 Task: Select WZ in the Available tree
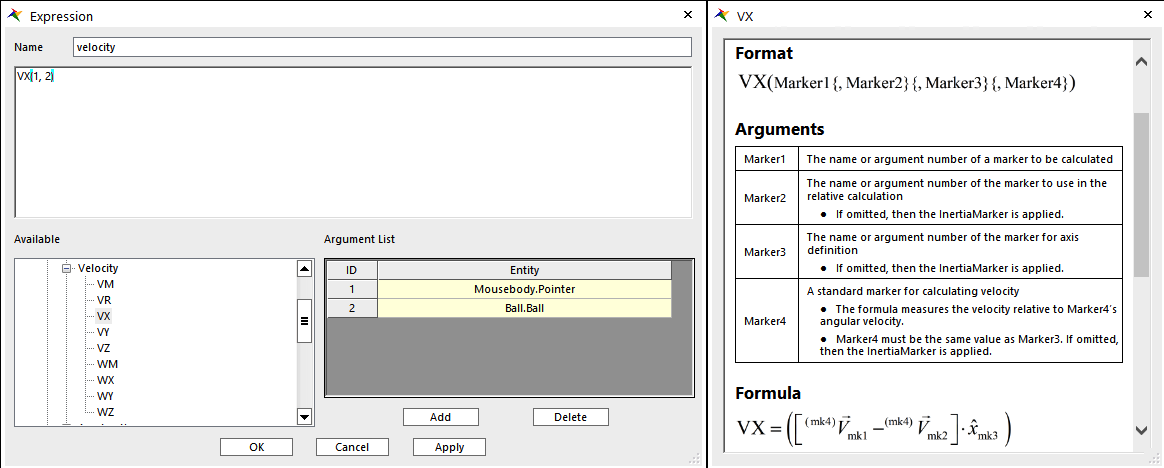(106, 412)
